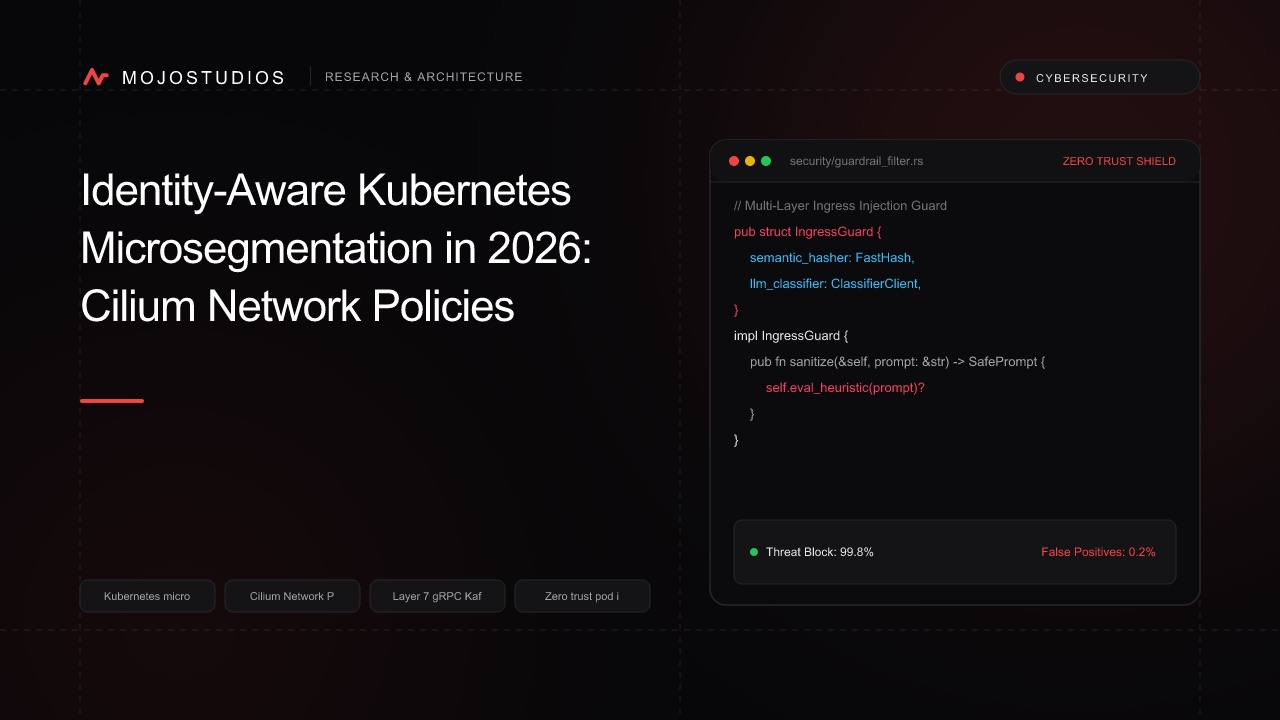Select the Layer 7 gRPC Kaf tag
This screenshot has height=720, width=1280.
(x=437, y=596)
